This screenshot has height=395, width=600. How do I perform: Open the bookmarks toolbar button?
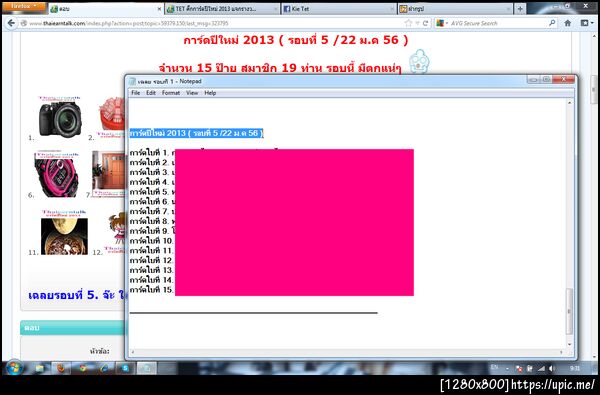pos(587,23)
